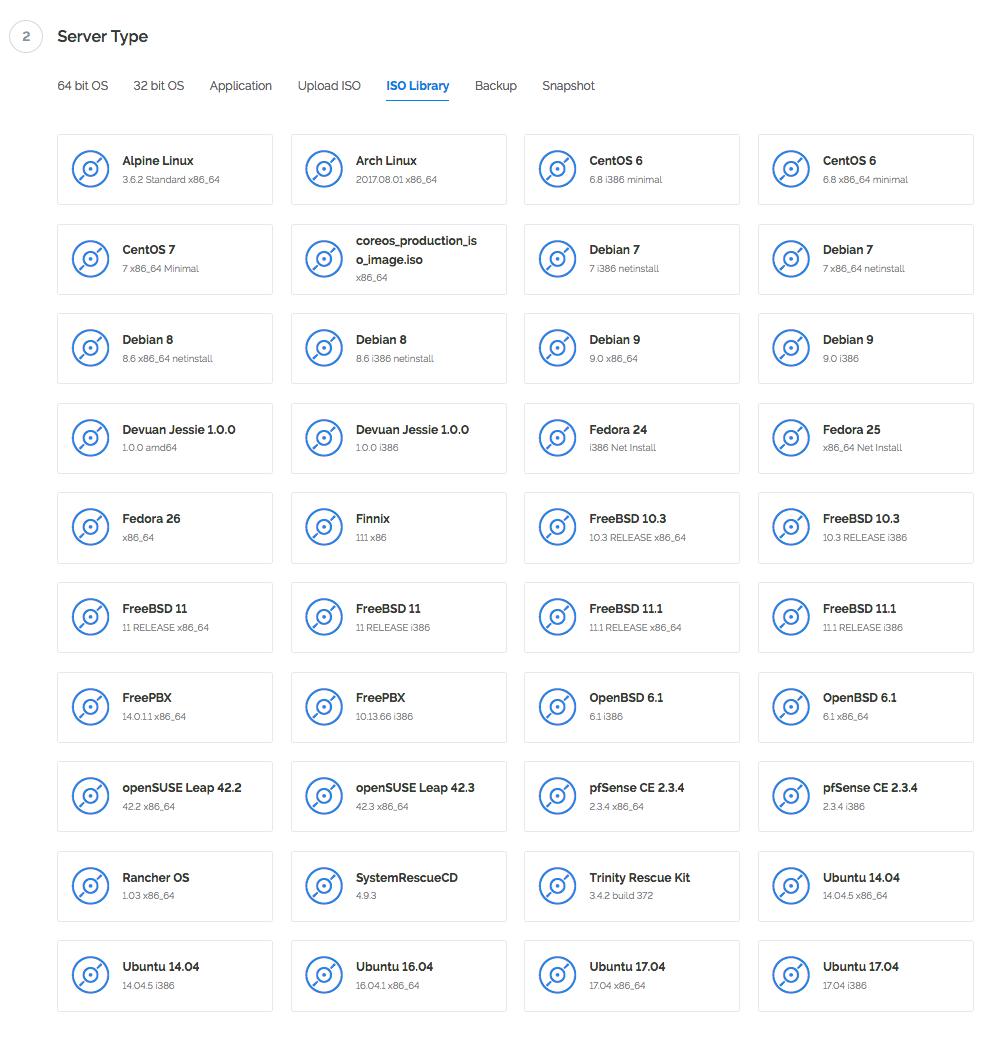The height and width of the screenshot is (1043, 1006).
Task: Choose pfSense CE 2.3.4 i386 card
Action: [866, 796]
